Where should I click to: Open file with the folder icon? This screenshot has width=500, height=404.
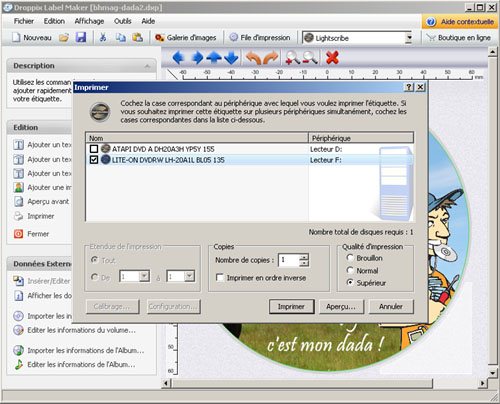coord(64,38)
